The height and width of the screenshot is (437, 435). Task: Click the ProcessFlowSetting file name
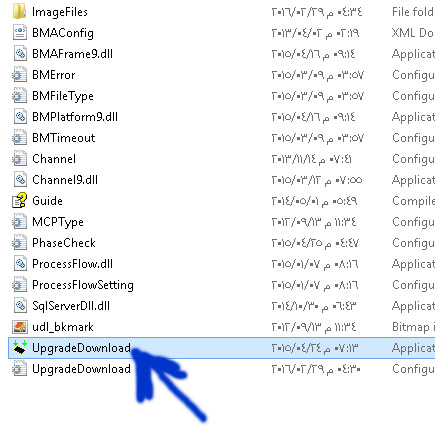point(83,285)
